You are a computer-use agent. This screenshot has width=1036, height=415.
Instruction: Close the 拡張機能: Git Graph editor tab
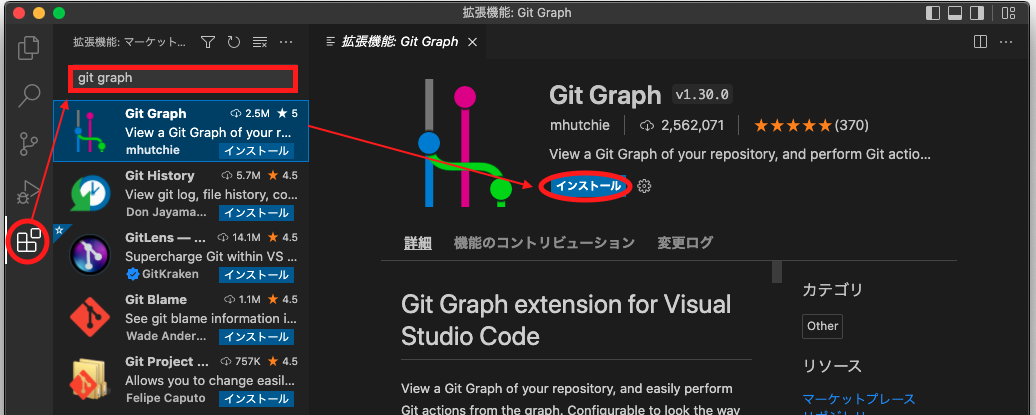coord(472,42)
